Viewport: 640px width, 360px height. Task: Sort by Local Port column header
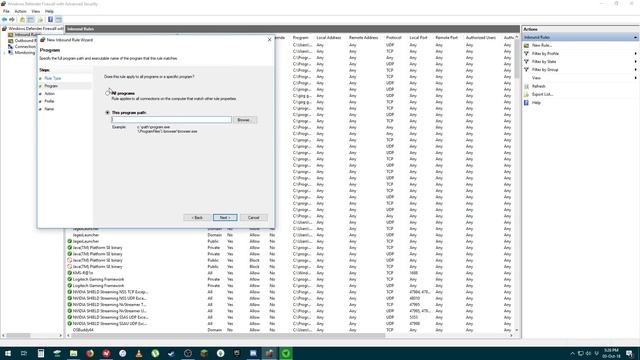click(418, 38)
